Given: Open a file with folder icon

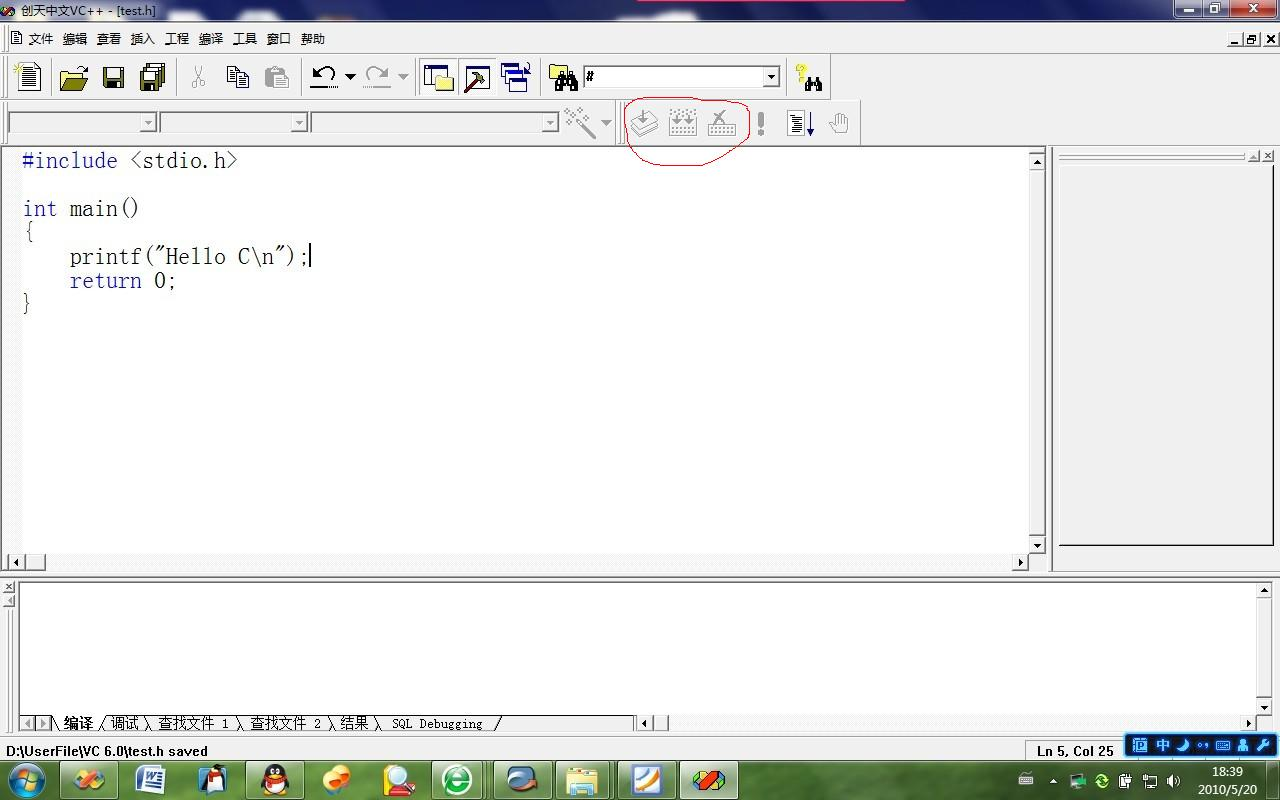Looking at the screenshot, I should click(73, 77).
